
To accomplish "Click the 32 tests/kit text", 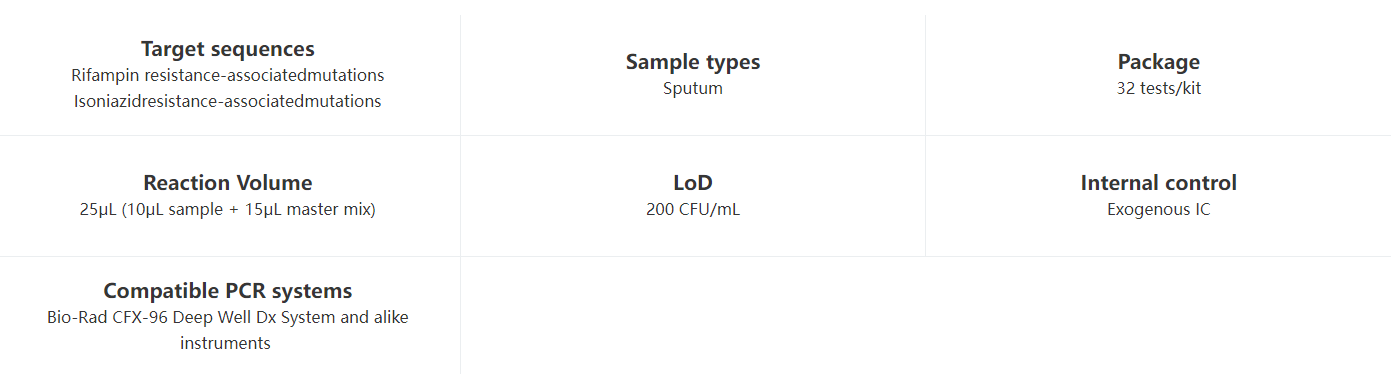I will 1159,88.
